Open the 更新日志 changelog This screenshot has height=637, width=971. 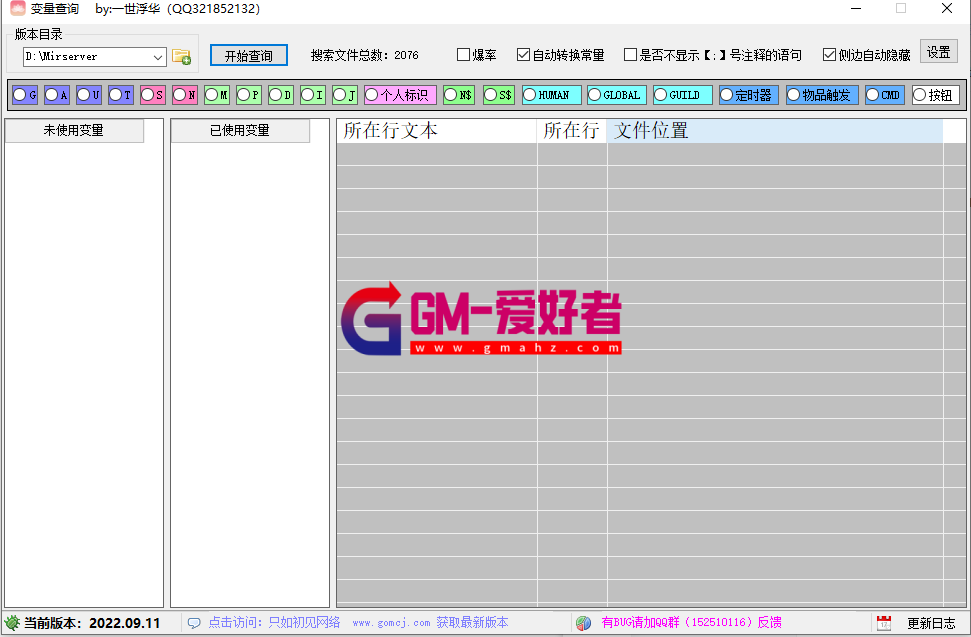coord(931,623)
